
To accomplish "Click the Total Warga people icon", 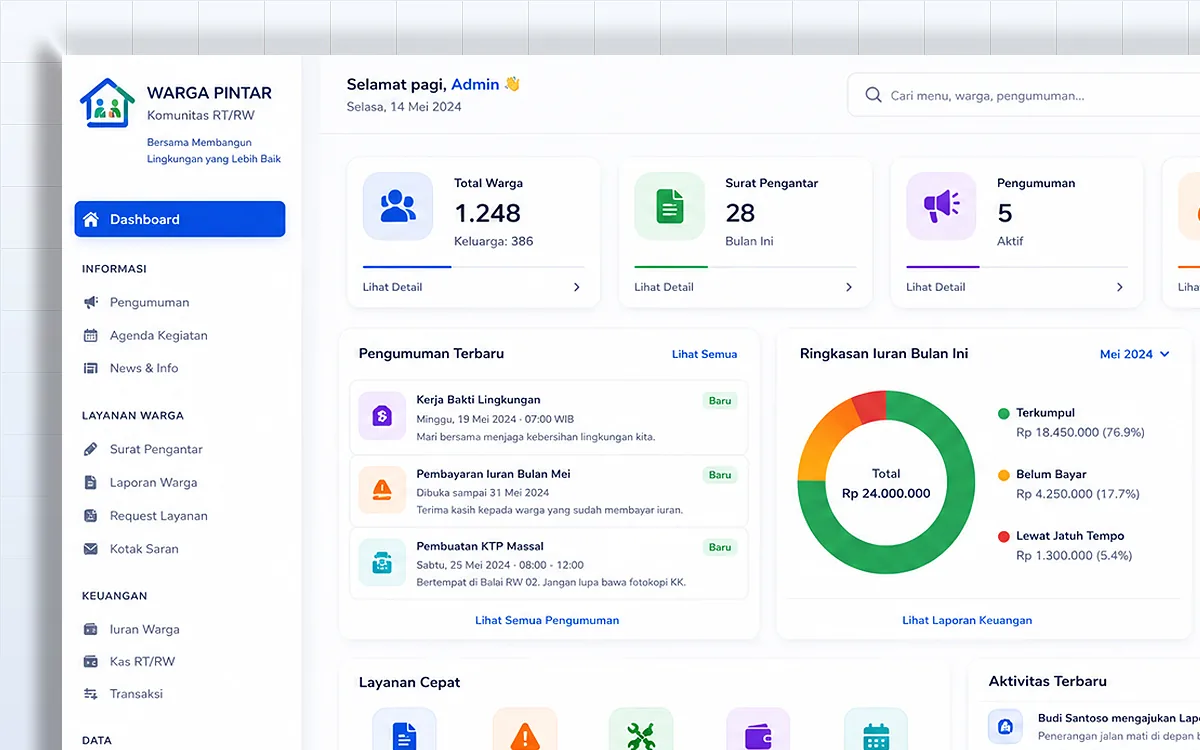I will 398,206.
